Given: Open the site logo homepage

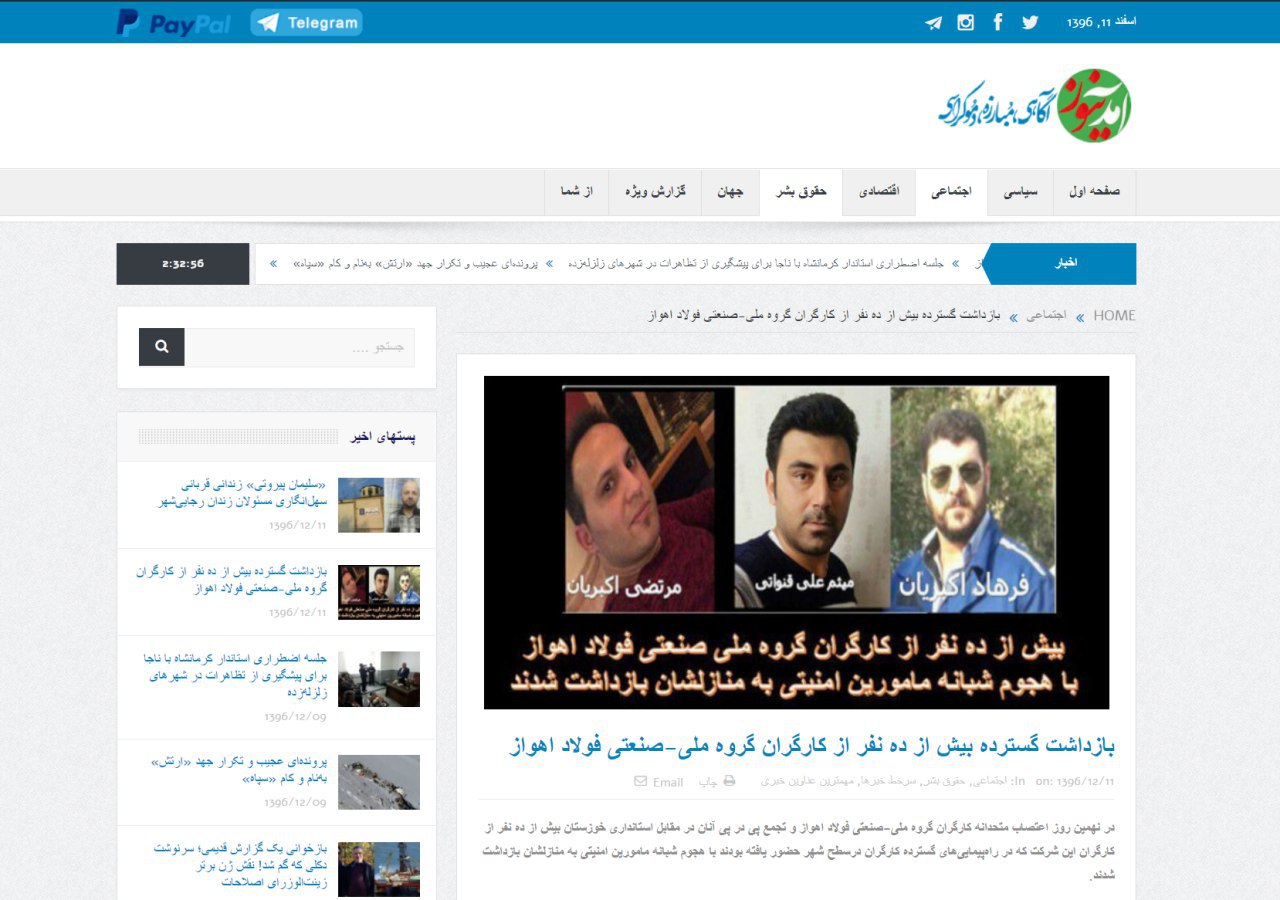Looking at the screenshot, I should click(x=1034, y=105).
